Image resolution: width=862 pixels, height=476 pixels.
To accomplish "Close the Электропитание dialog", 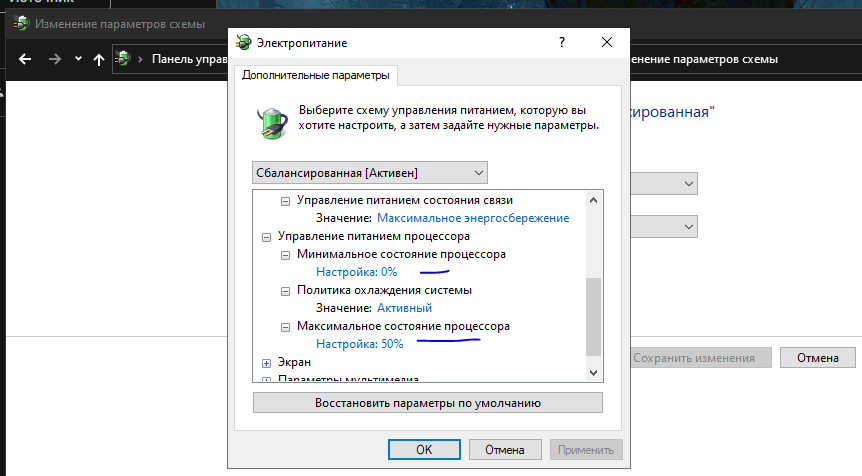I will (607, 42).
